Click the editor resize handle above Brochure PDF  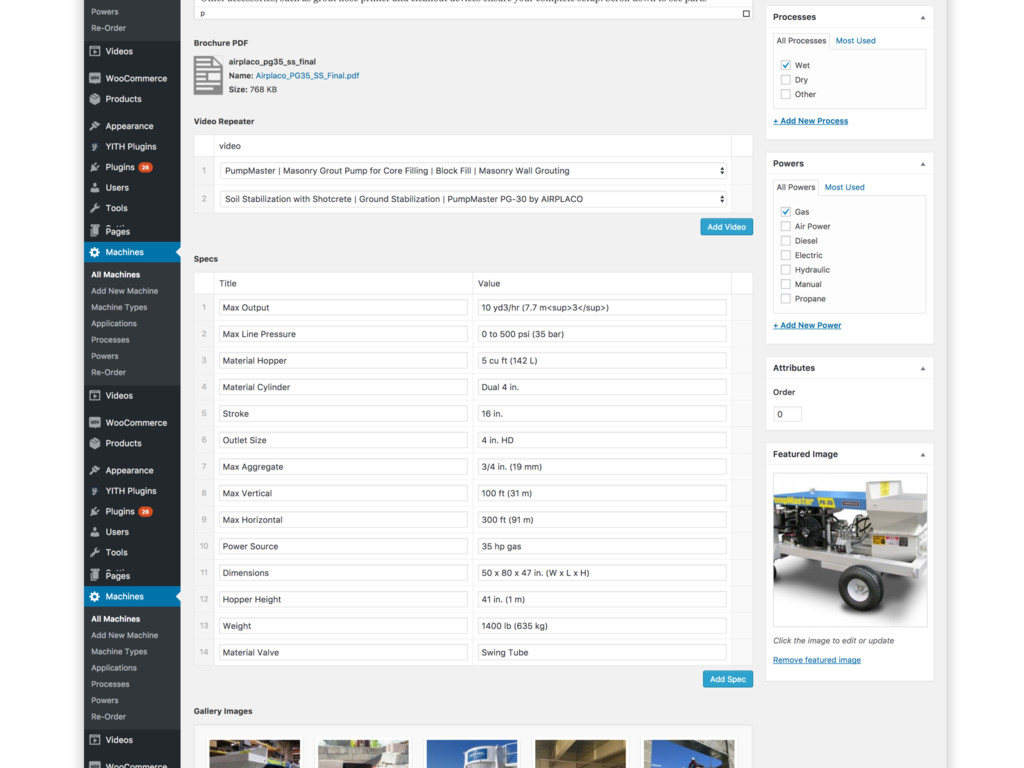[x=746, y=14]
